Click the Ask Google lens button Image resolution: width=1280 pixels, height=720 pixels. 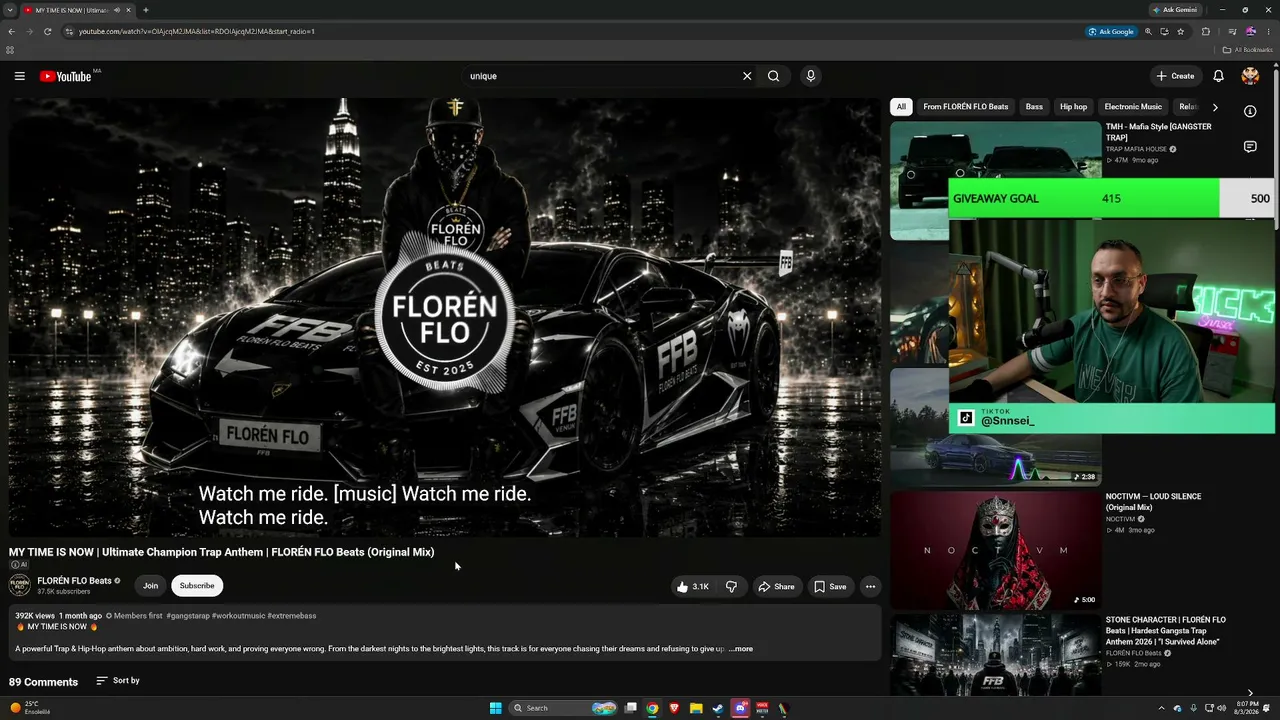point(1111,31)
